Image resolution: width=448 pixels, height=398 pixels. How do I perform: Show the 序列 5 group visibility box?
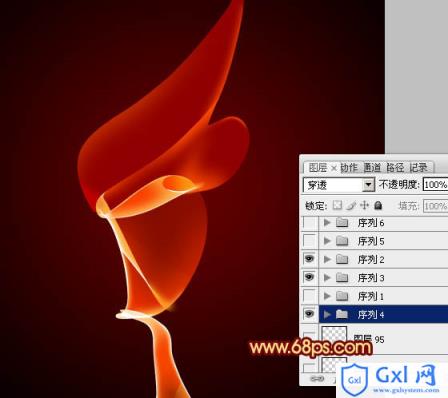click(x=309, y=240)
